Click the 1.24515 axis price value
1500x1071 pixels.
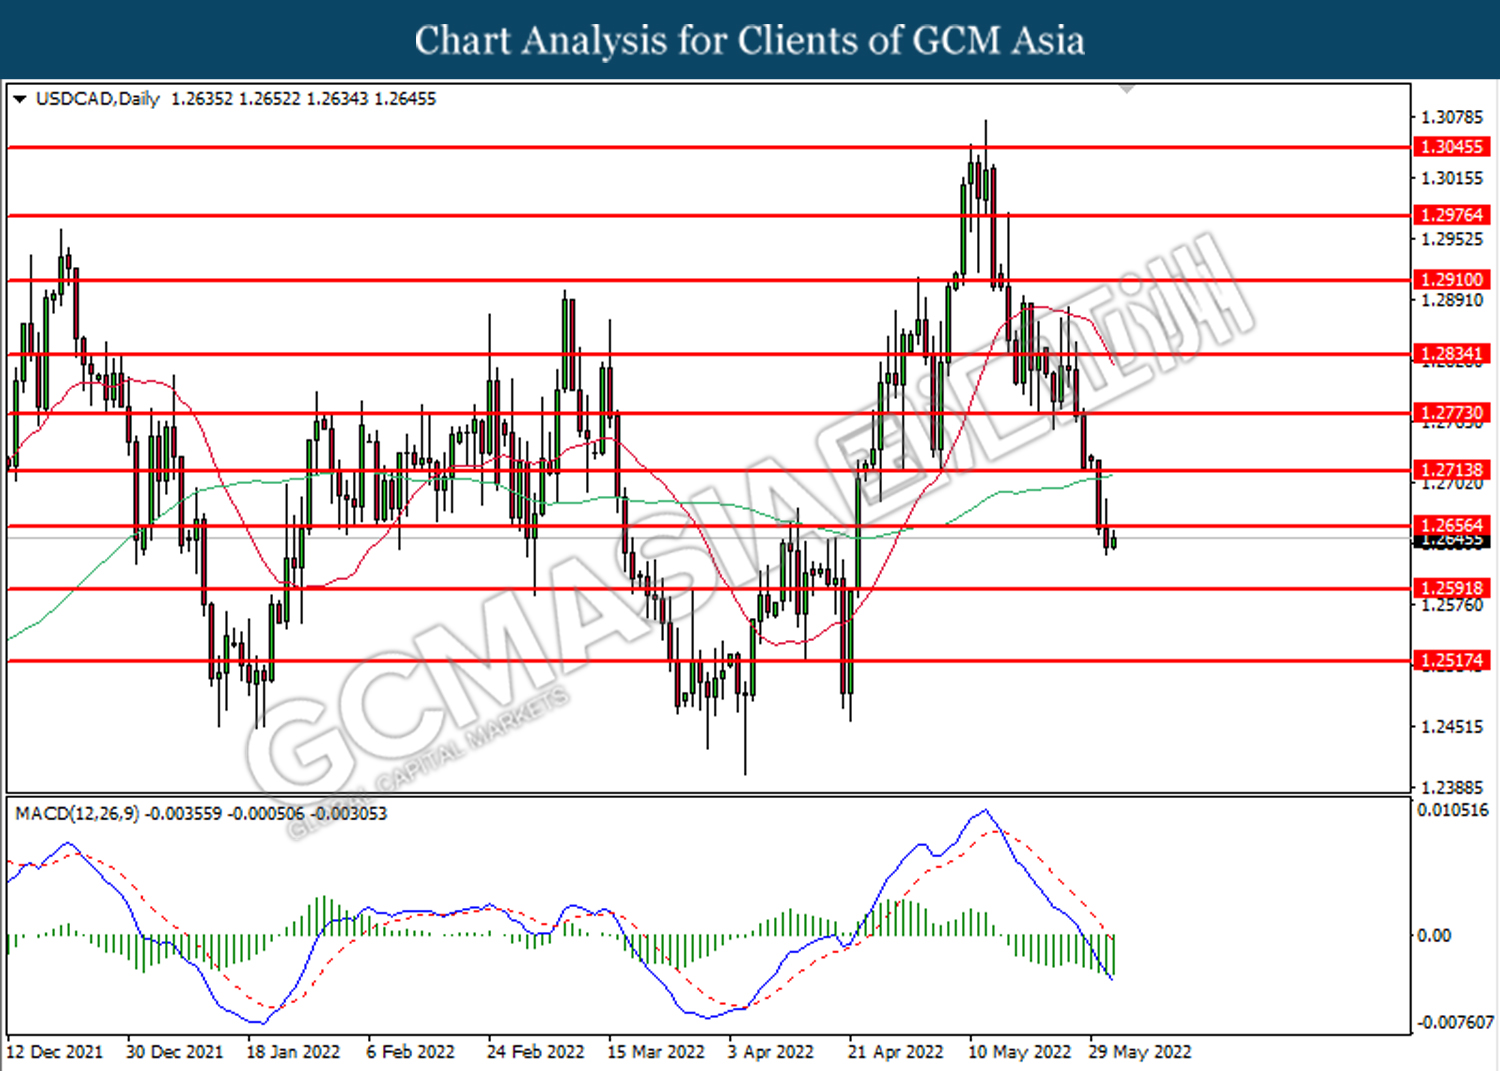[1452, 727]
